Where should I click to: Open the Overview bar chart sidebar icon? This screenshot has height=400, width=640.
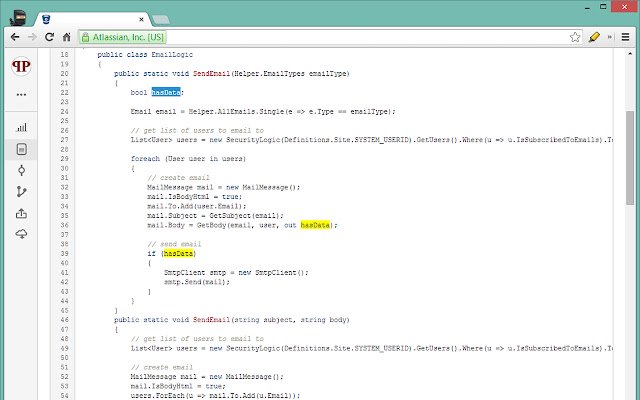click(x=21, y=127)
